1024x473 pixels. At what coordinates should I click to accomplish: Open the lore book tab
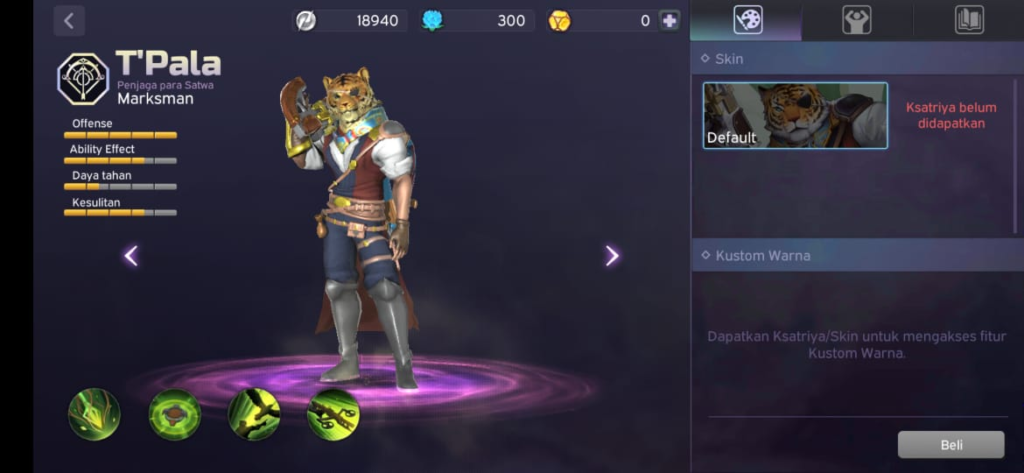(969, 20)
